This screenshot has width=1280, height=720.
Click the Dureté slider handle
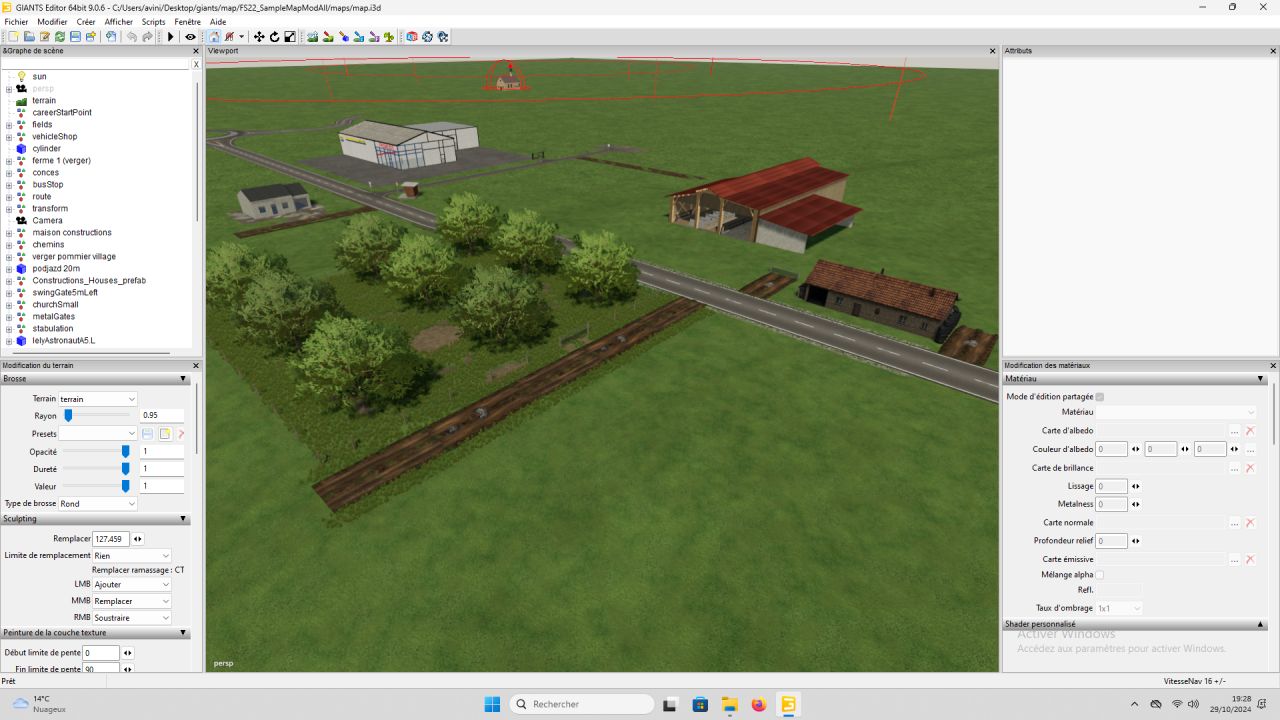tap(125, 468)
